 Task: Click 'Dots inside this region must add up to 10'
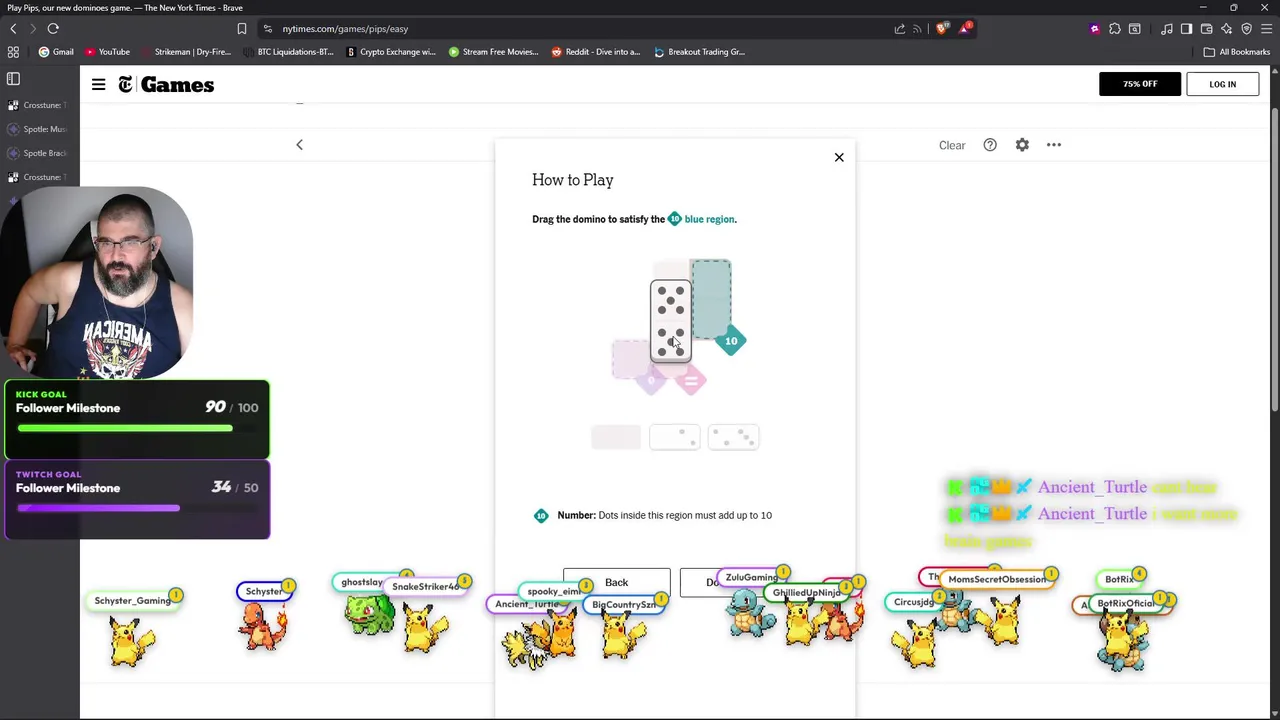pos(685,515)
